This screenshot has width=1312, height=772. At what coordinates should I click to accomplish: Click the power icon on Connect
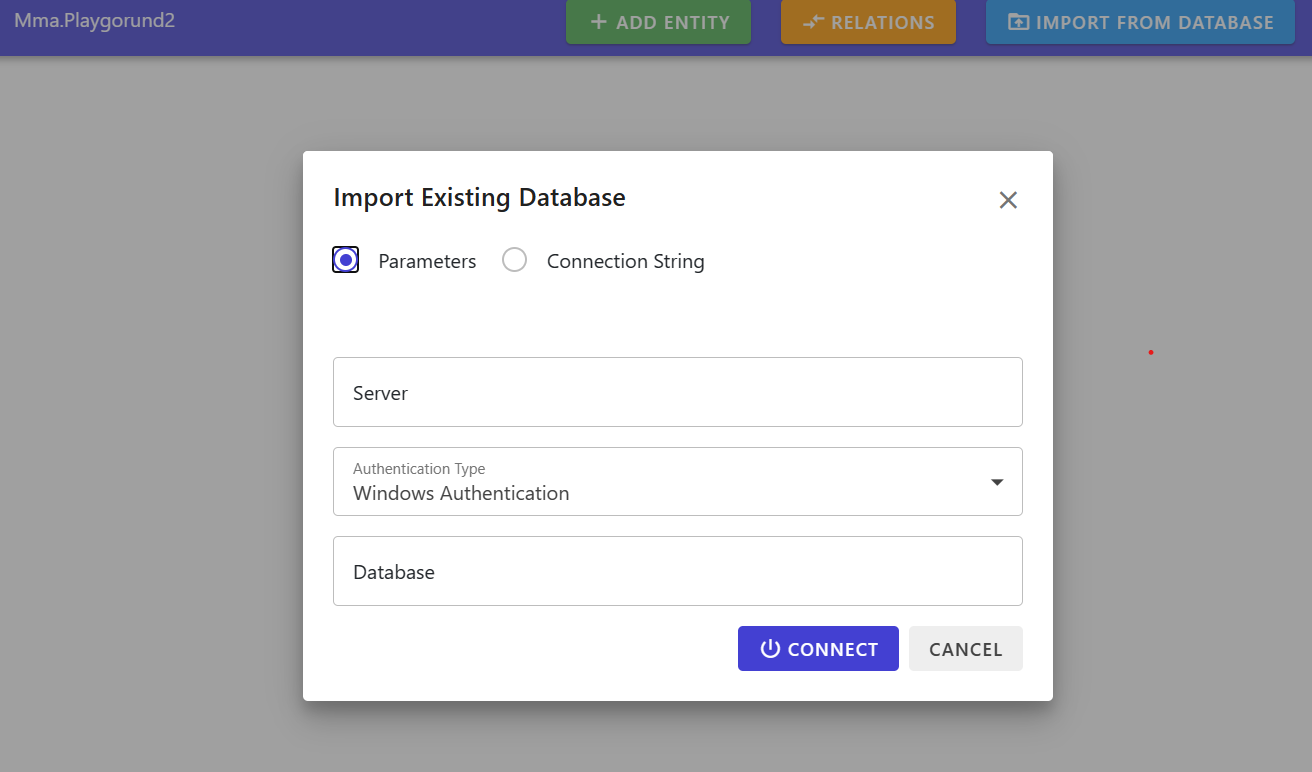coord(769,649)
